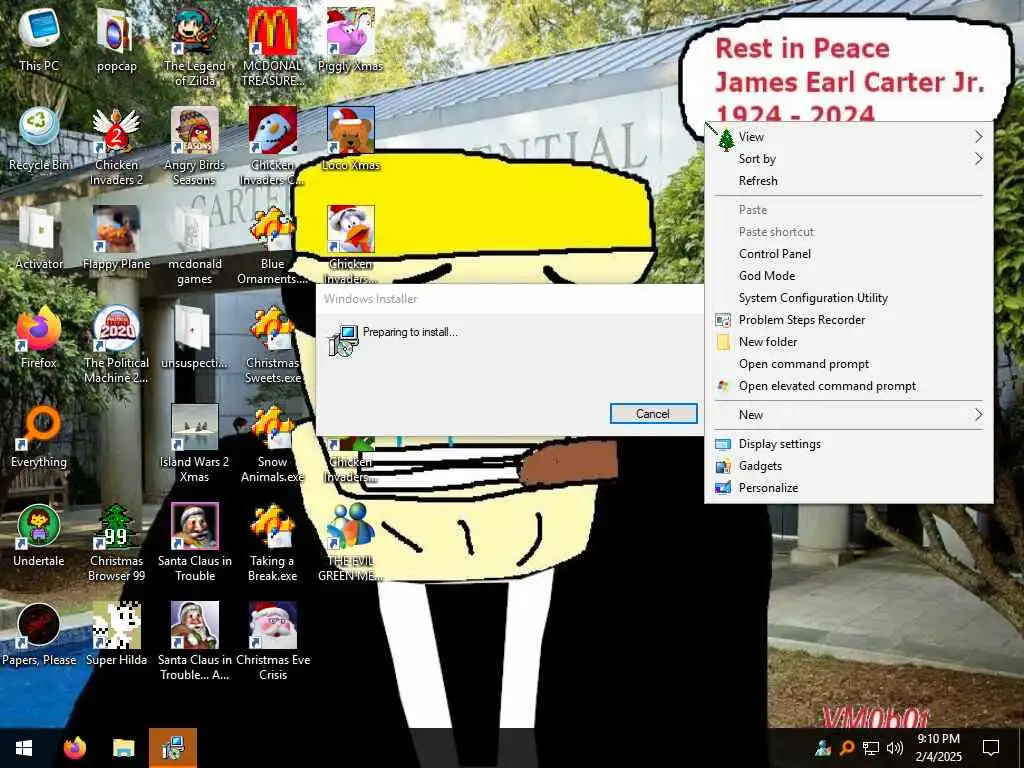The image size is (1024, 768).
Task: Choose Personalize in context menu
Action: click(849, 488)
